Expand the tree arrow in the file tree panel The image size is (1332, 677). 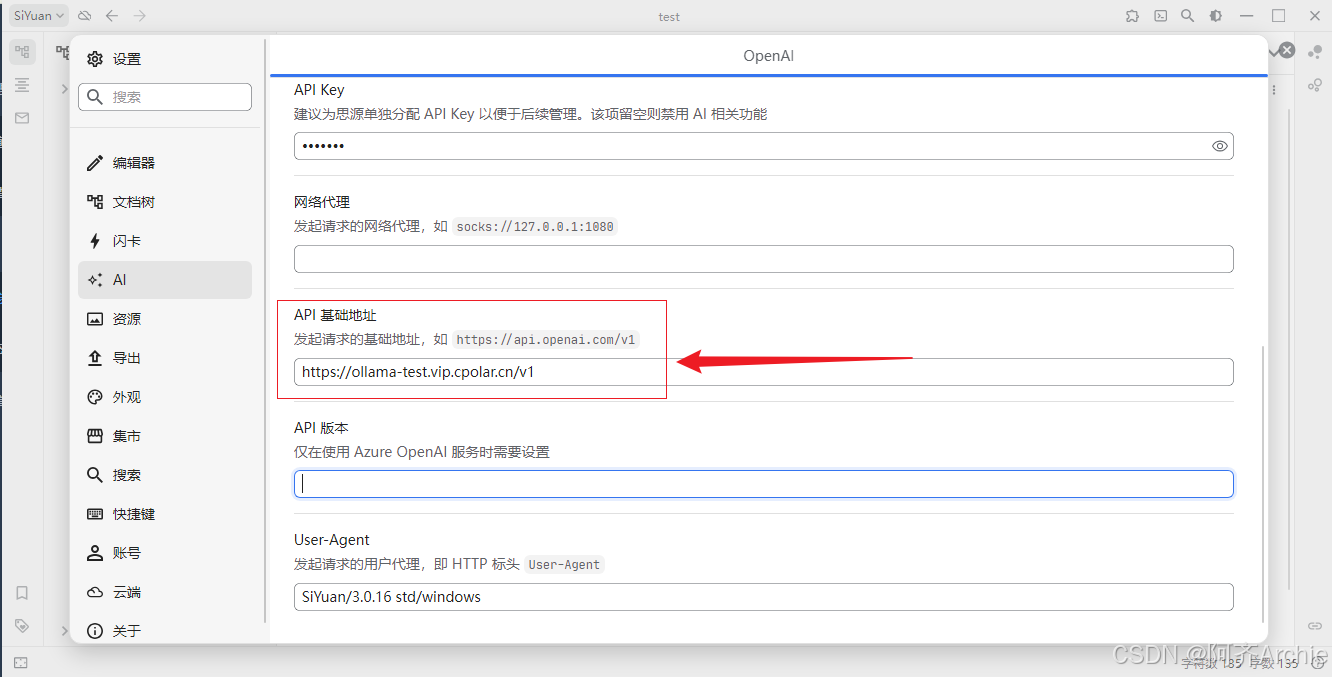[x=64, y=89]
